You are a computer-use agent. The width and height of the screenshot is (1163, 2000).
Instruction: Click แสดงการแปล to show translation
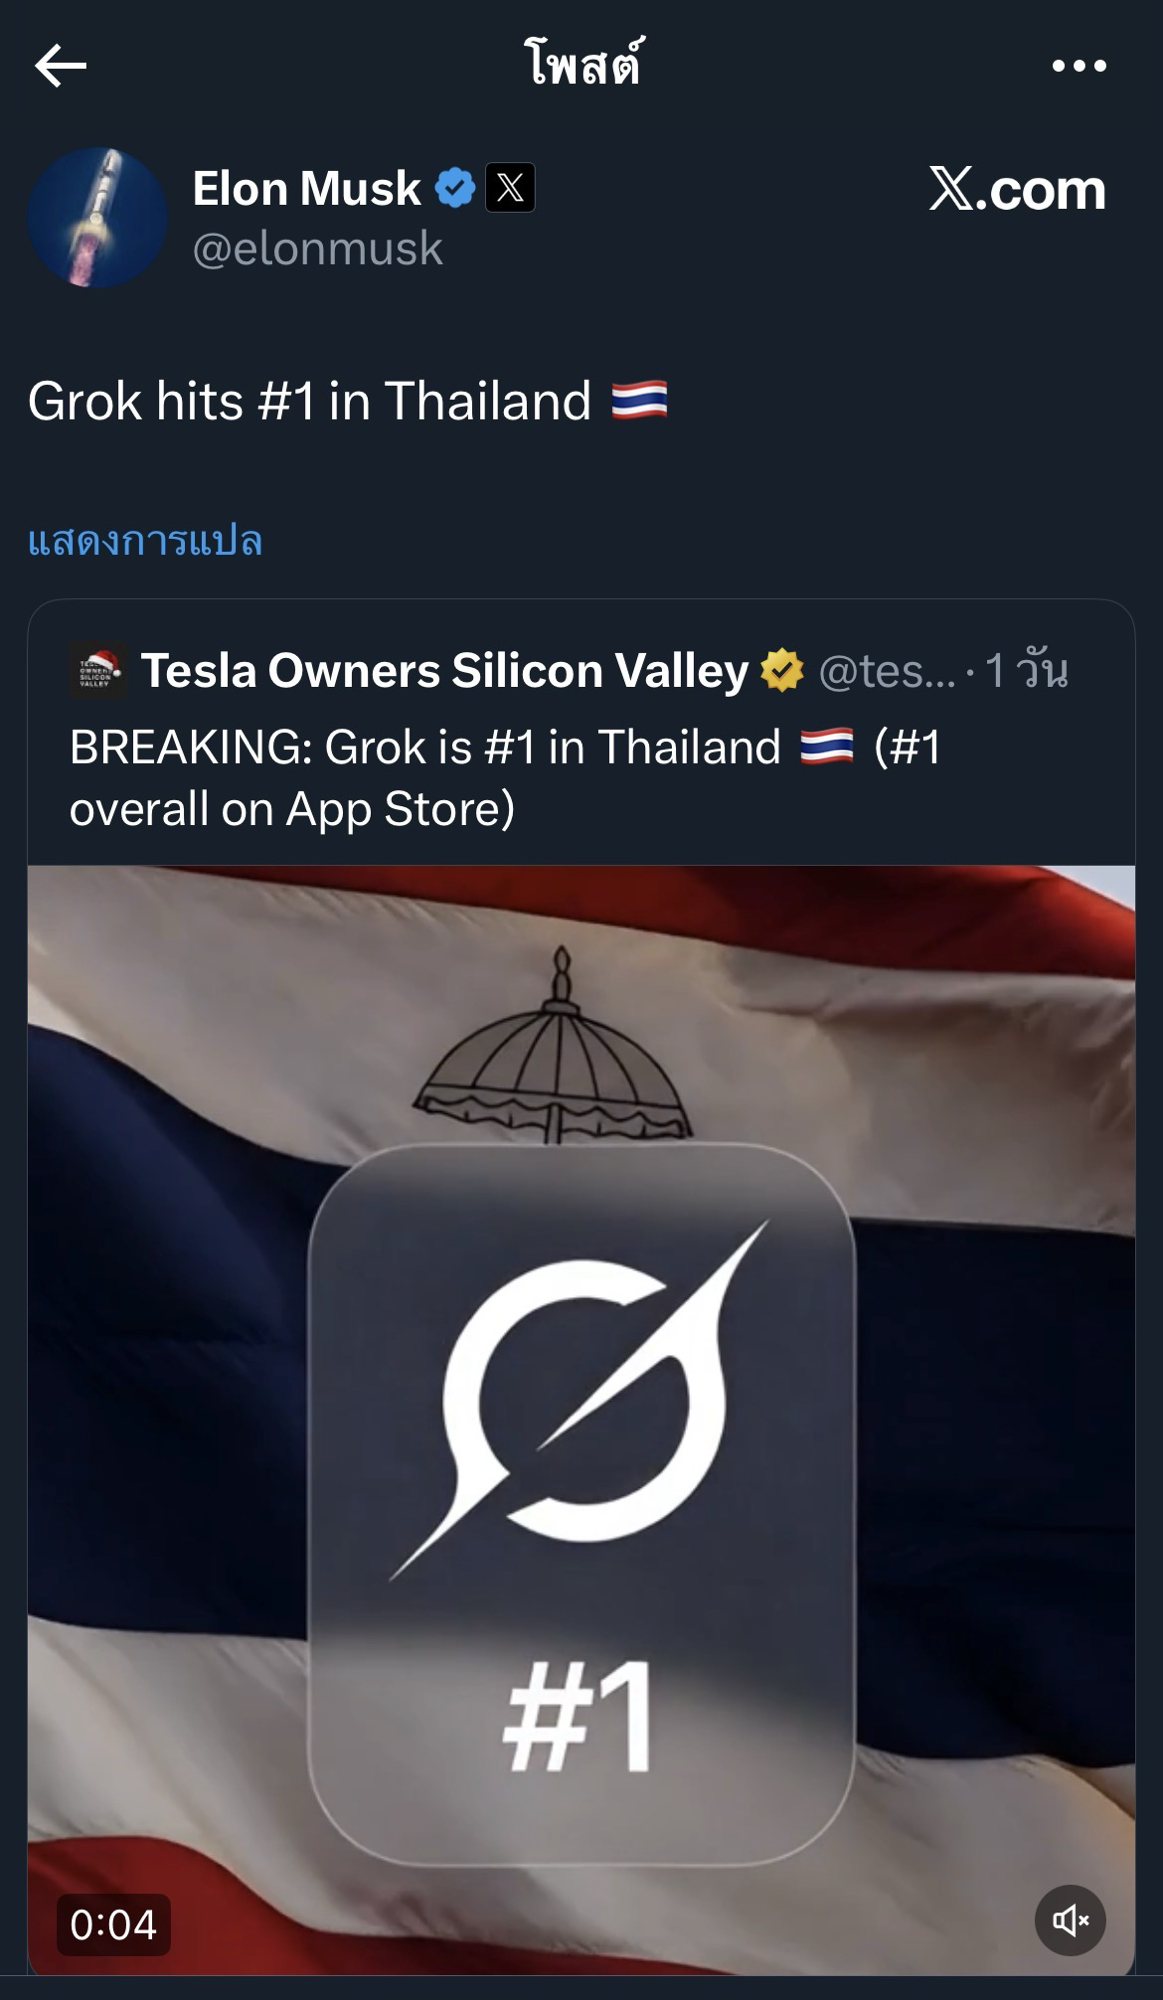(145, 541)
